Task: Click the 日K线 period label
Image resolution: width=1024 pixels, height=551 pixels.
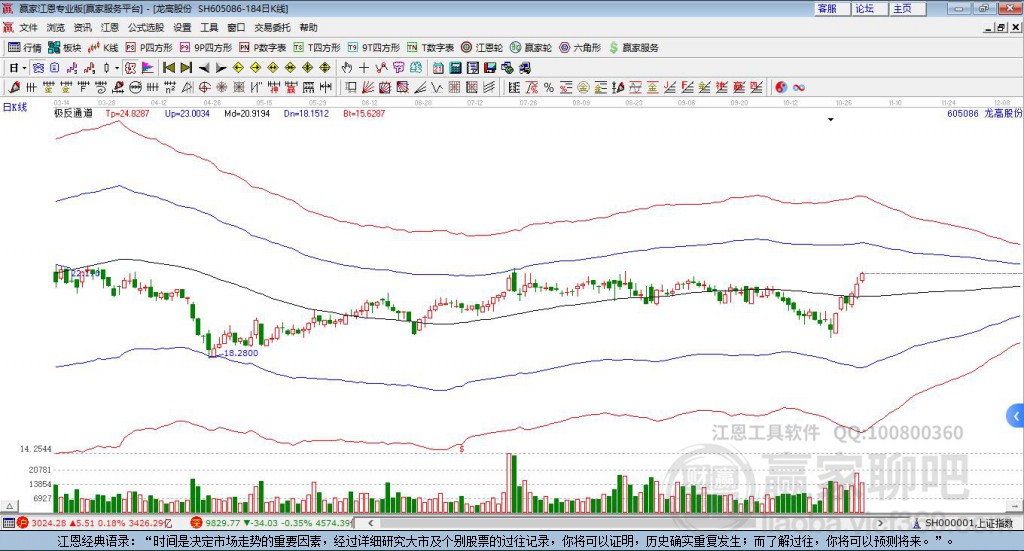Action: (x=15, y=107)
